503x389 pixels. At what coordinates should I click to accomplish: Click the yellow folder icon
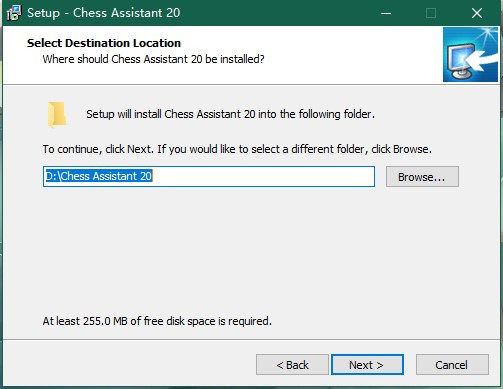[x=57, y=115]
